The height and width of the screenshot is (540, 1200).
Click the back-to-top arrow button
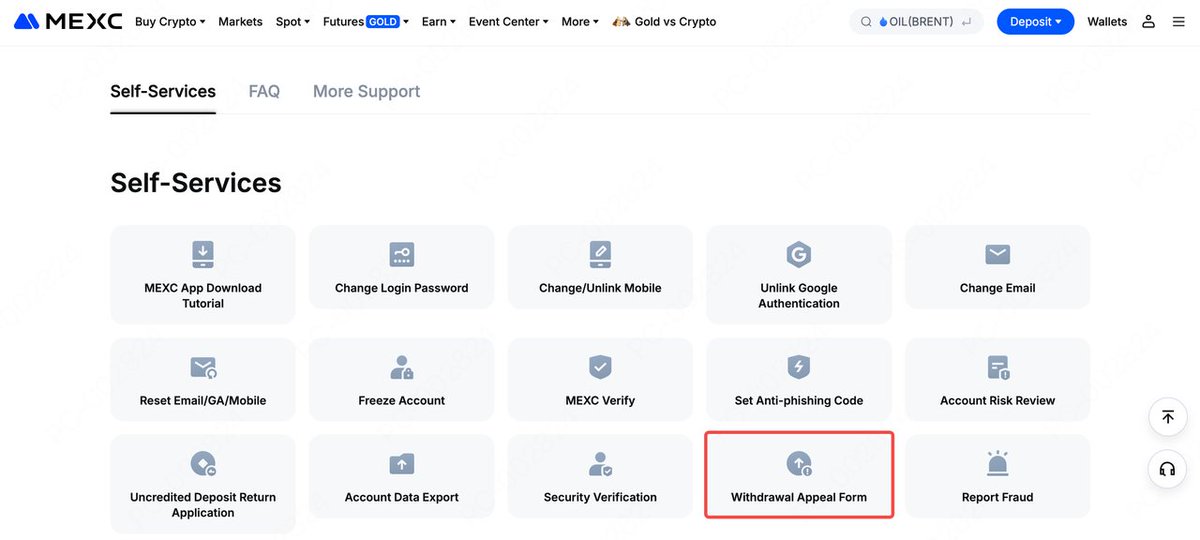(1167, 417)
